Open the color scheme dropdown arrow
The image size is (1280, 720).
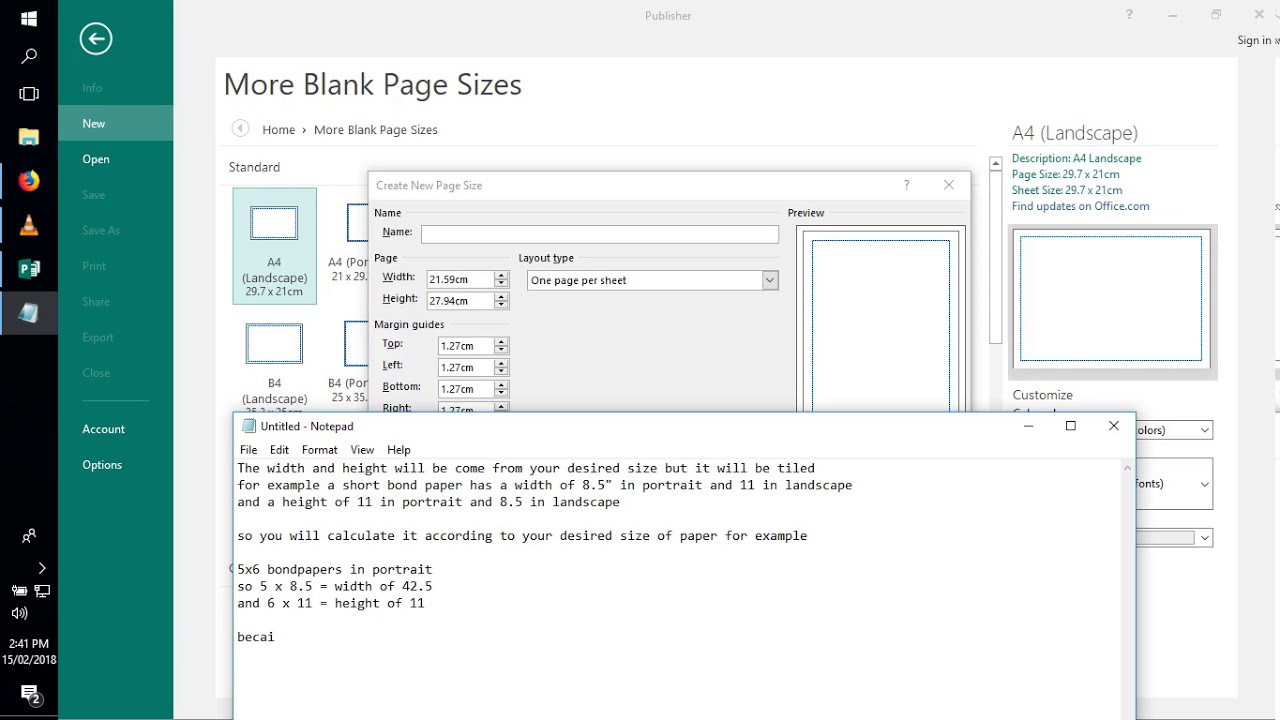point(1205,430)
